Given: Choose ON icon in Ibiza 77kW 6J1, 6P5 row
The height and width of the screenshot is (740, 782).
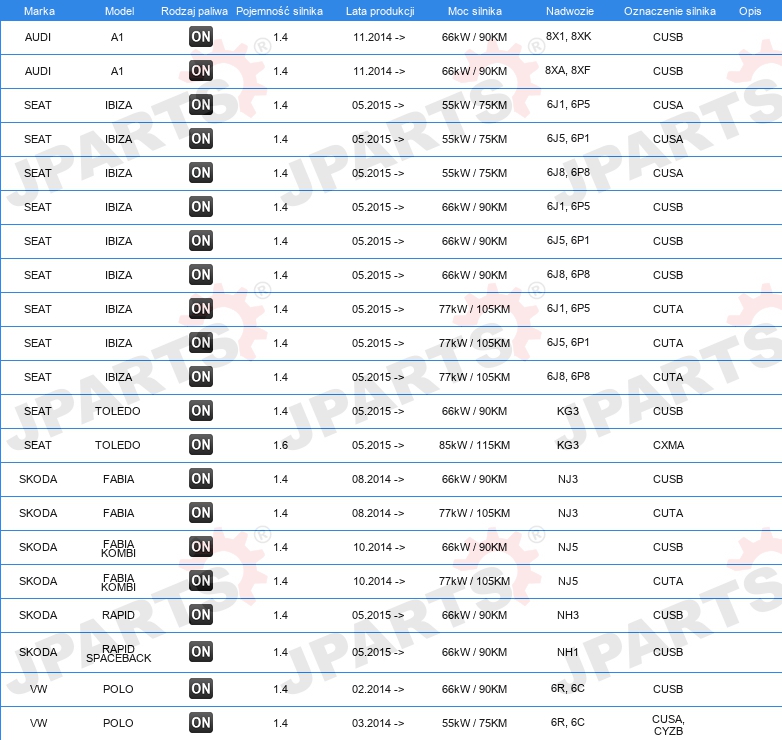Looking at the screenshot, I should point(201,308).
